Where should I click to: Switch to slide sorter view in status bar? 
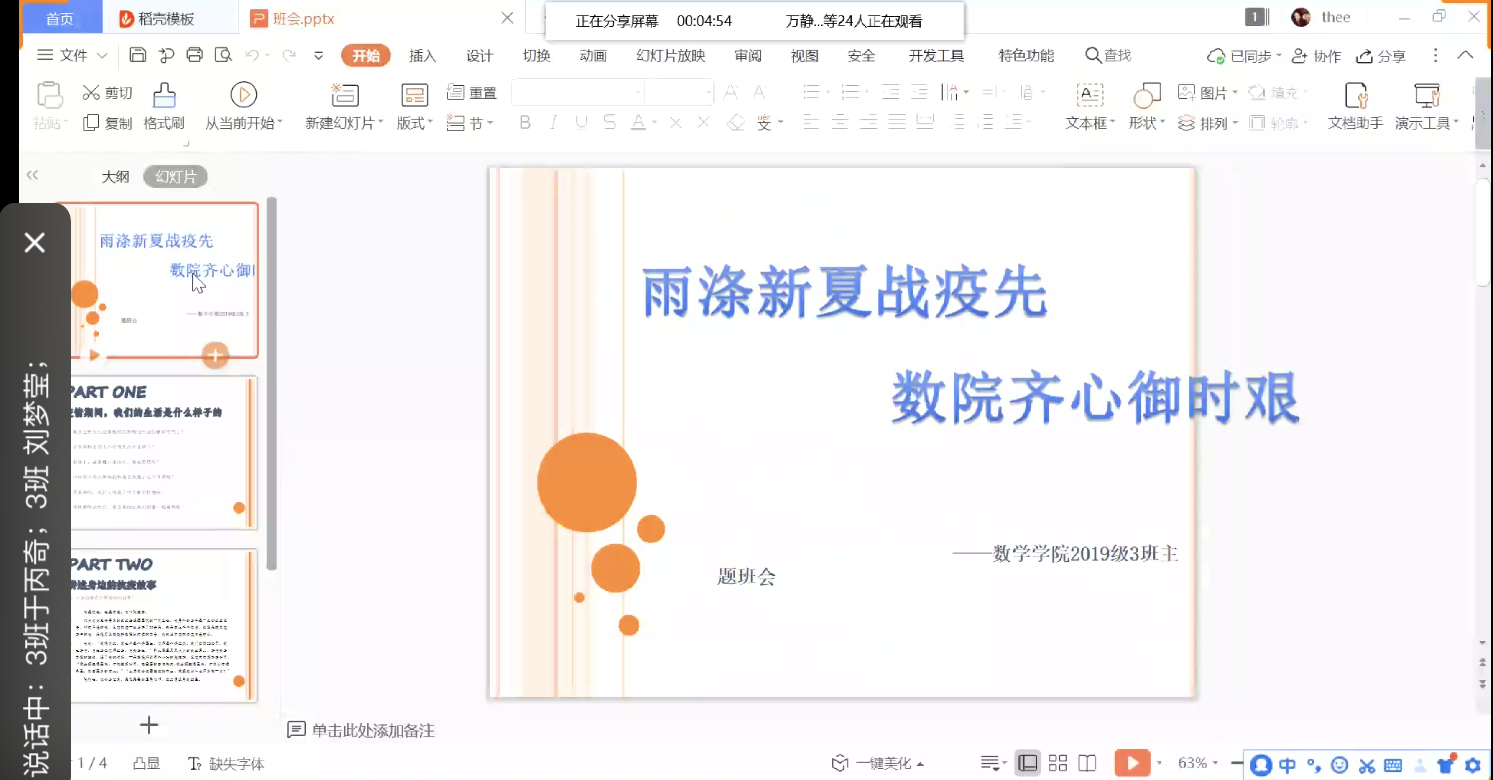click(1057, 763)
